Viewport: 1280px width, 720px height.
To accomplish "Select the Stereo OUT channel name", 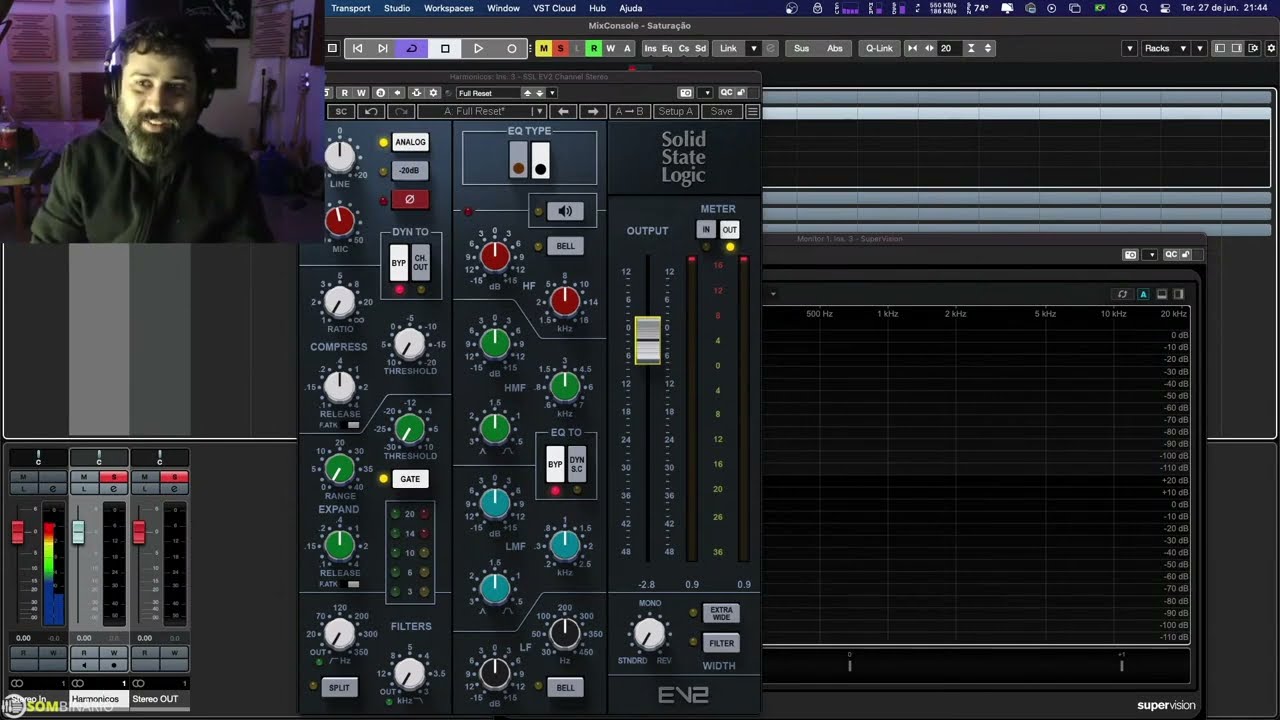I will 155,699.
